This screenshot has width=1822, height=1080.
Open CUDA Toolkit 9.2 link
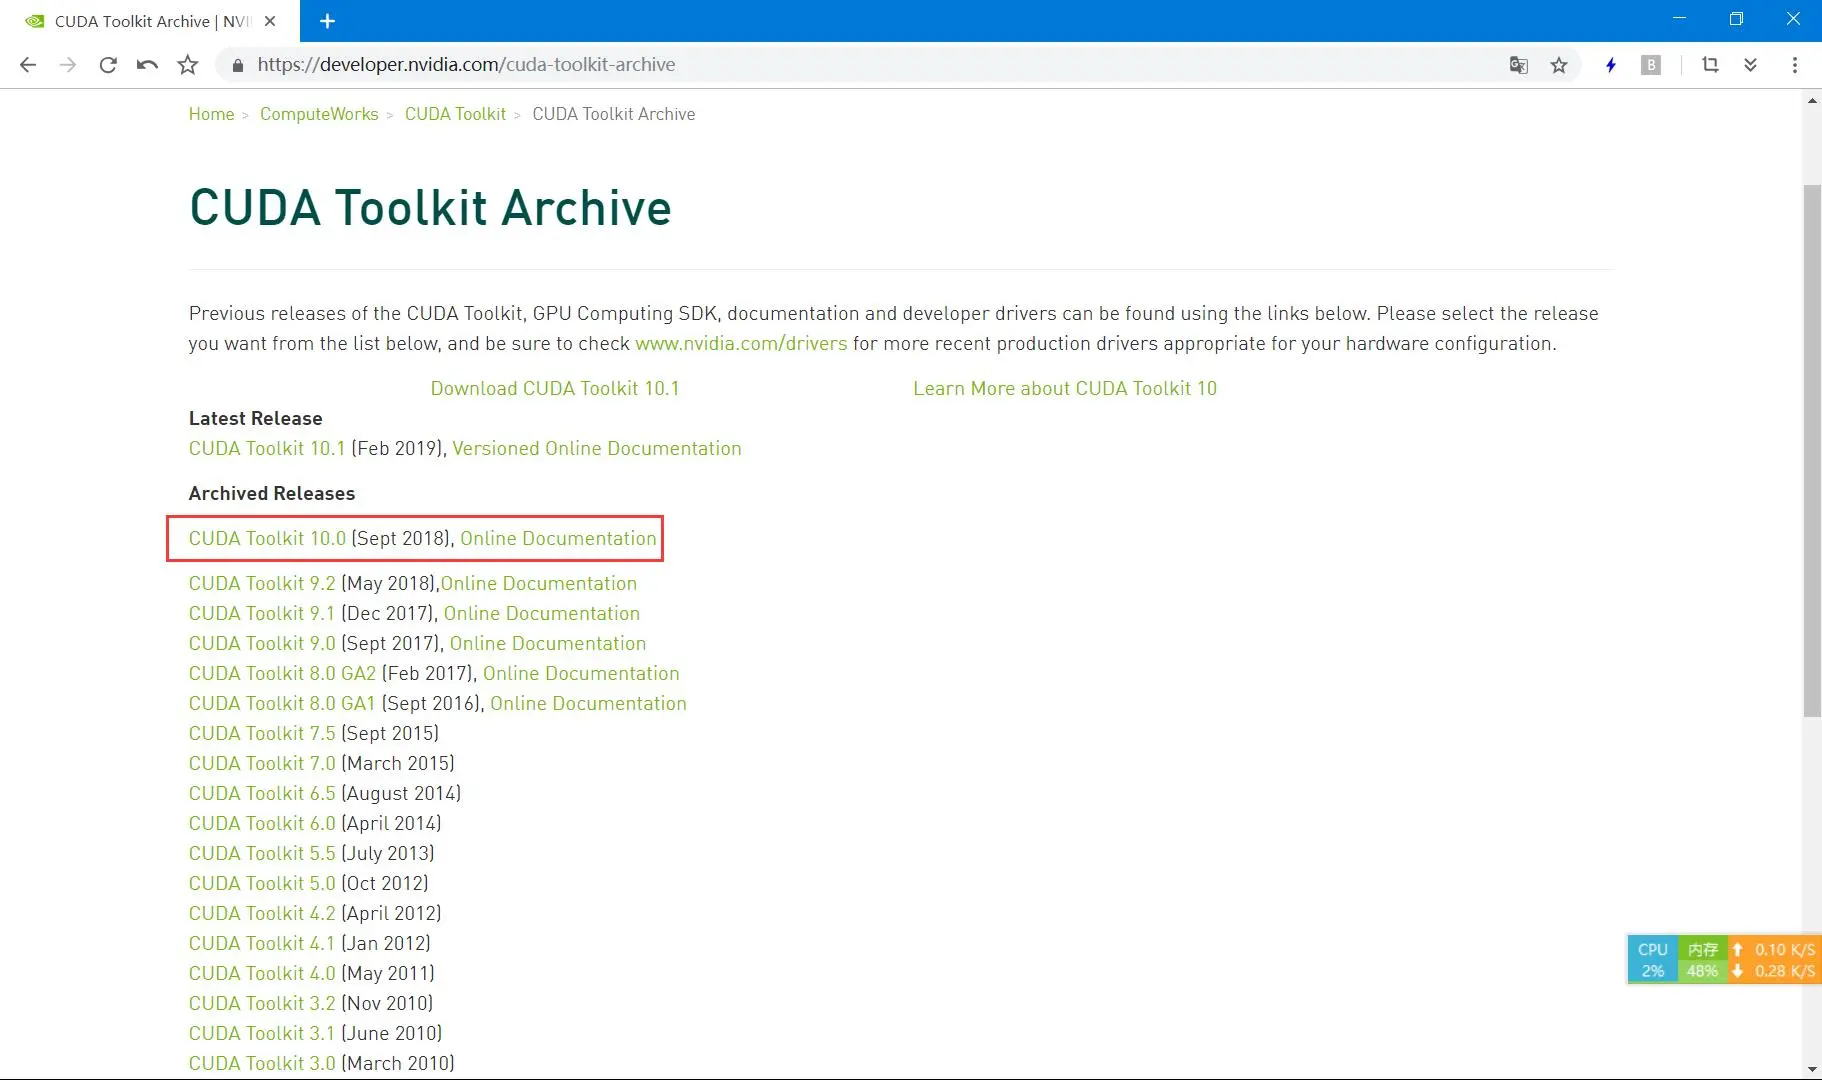262,583
